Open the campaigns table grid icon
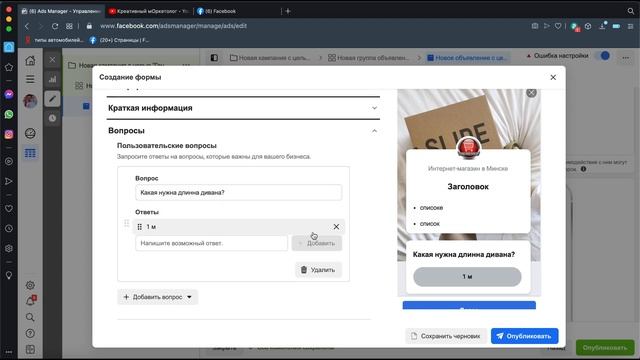This screenshot has width=640, height=360. pos(30,153)
